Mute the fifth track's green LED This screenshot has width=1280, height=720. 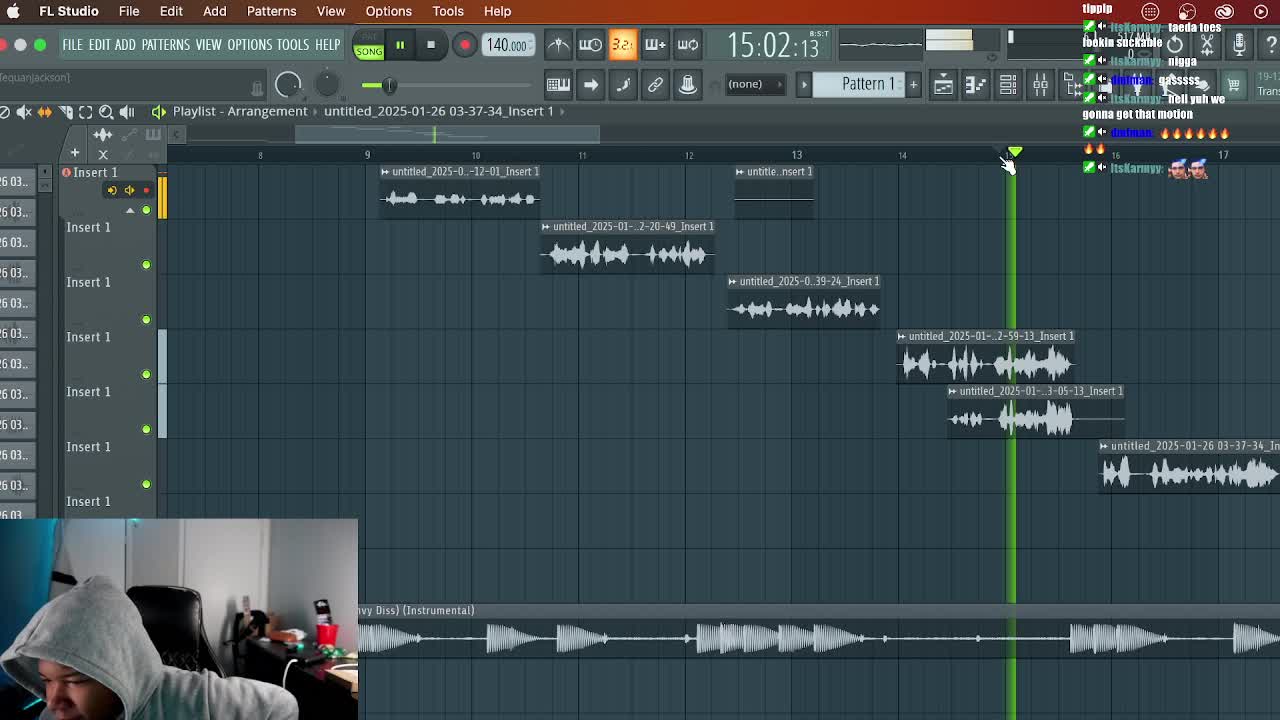tap(146, 430)
